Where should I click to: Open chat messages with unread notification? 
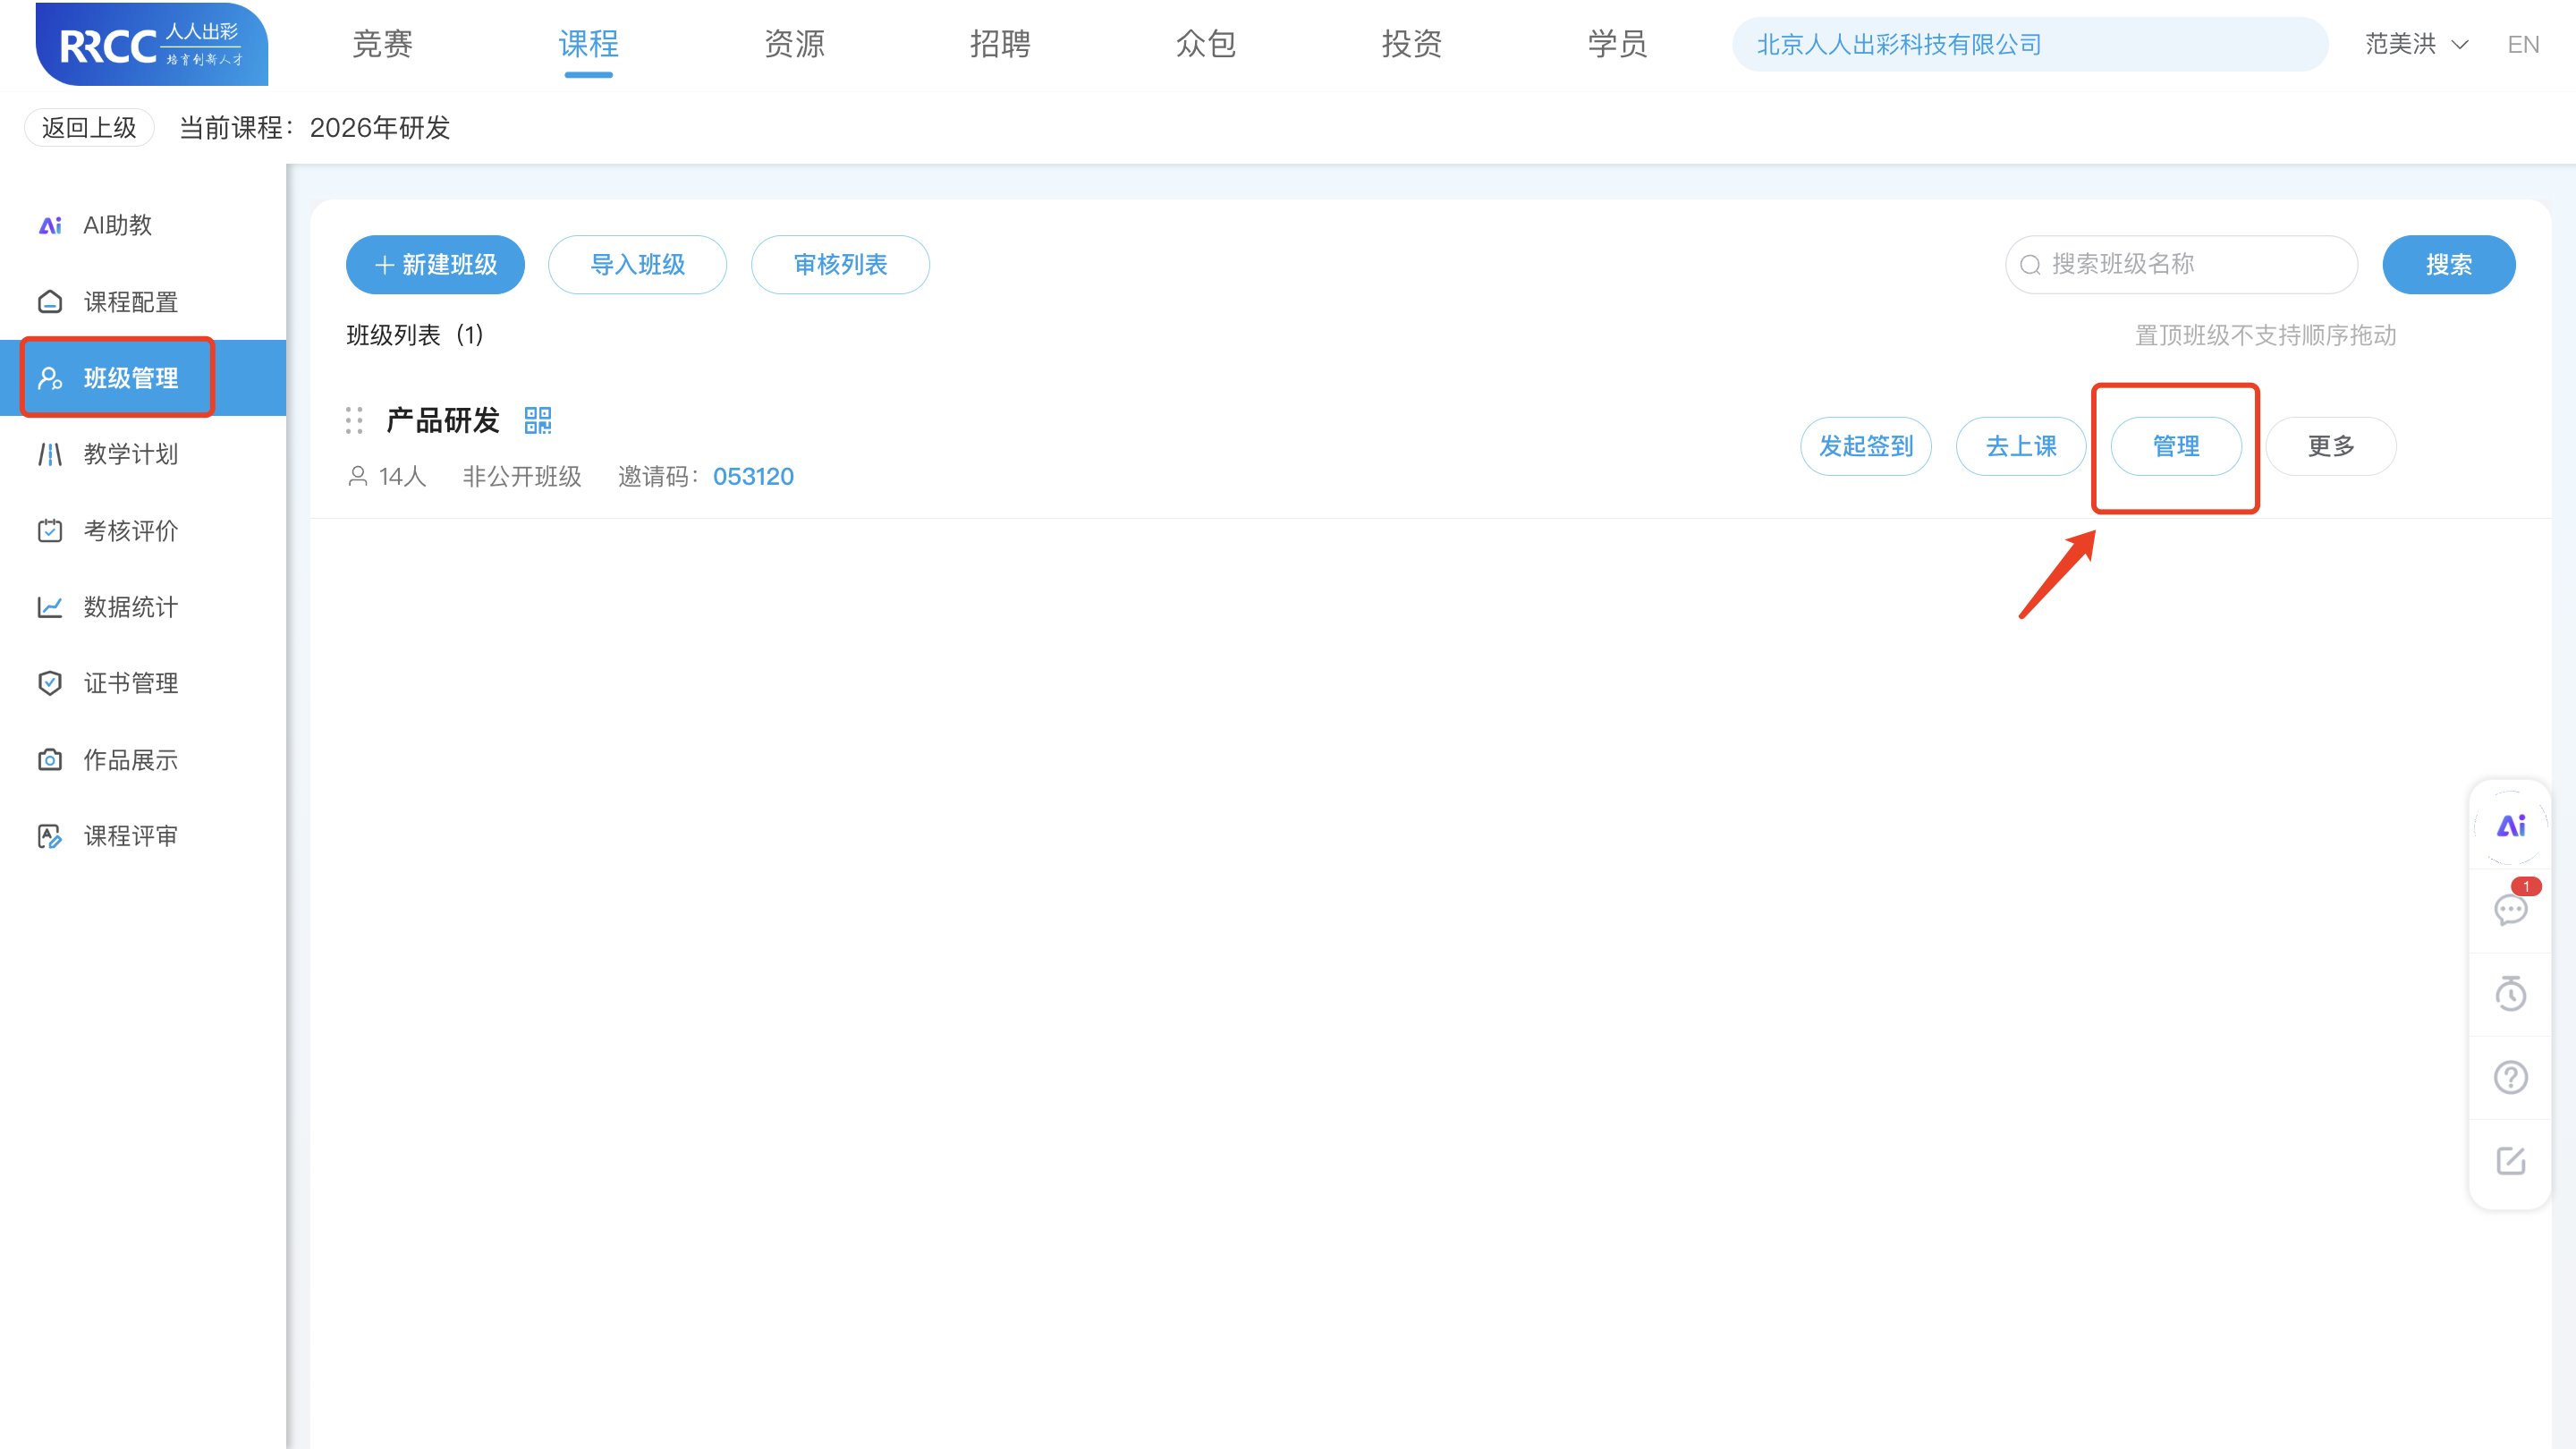click(x=2510, y=910)
